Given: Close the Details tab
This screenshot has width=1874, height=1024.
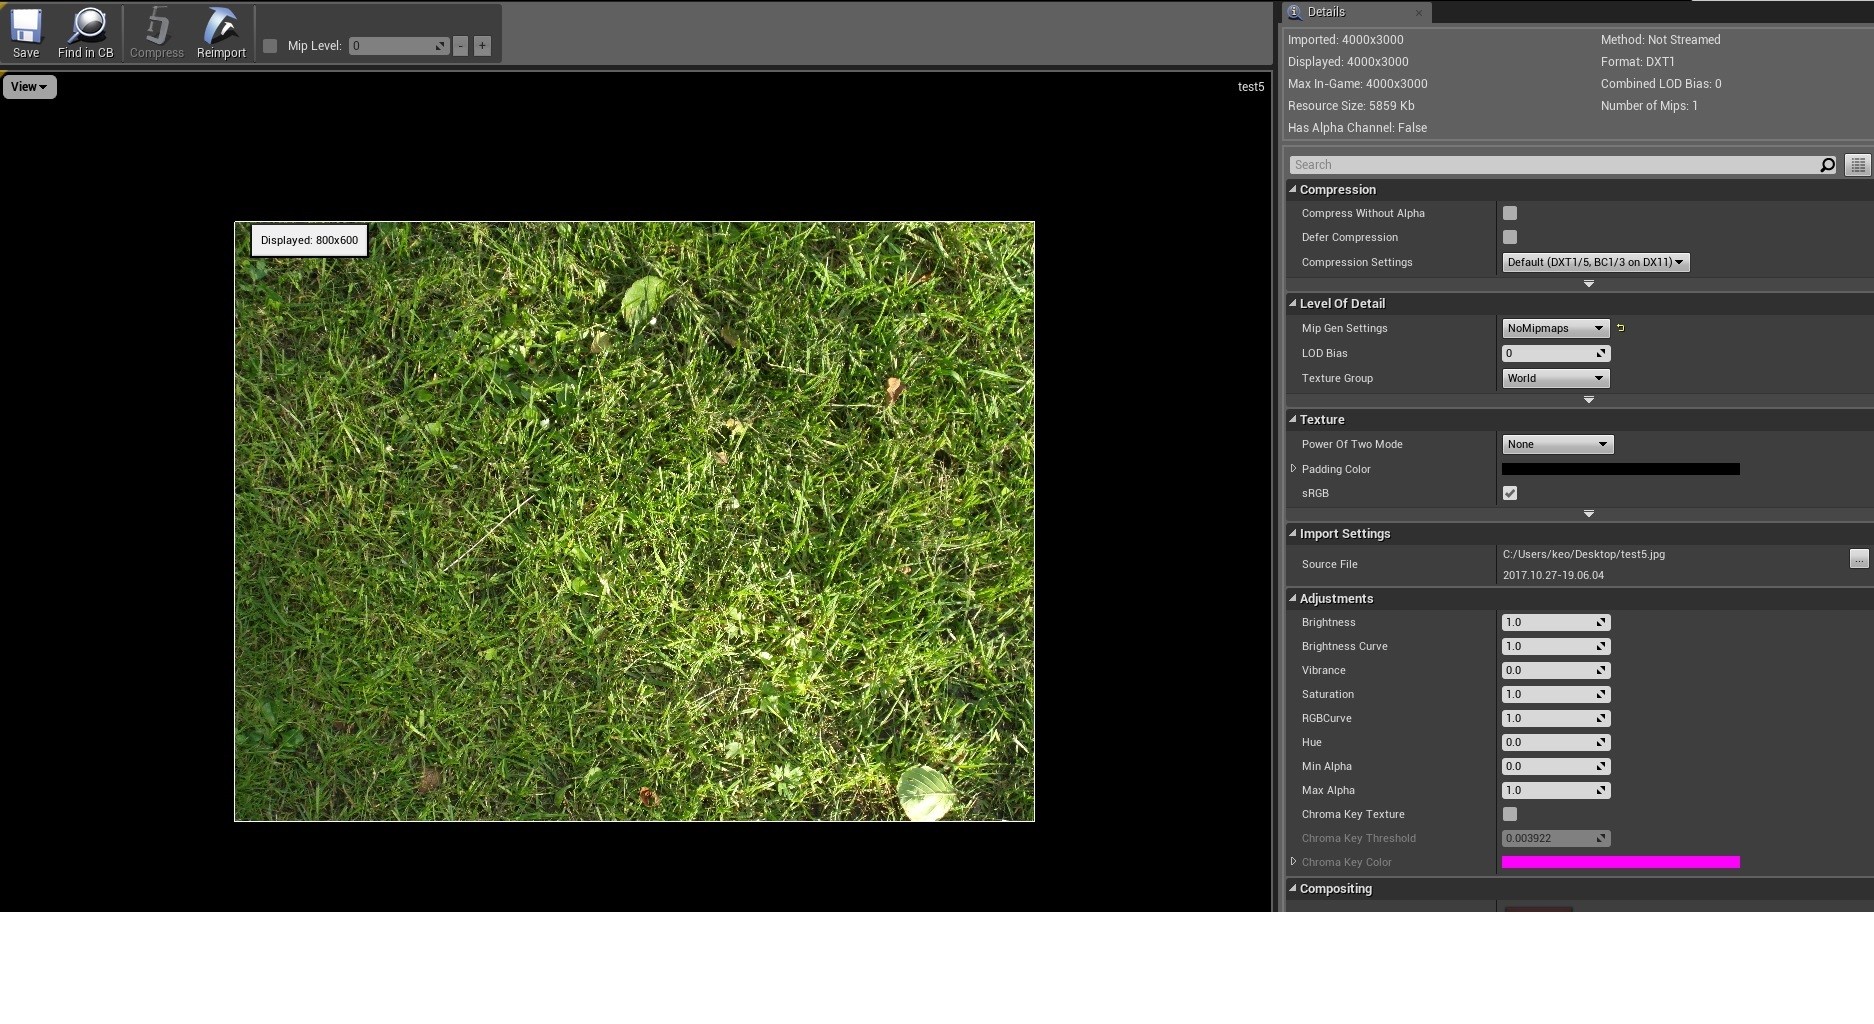Looking at the screenshot, I should [x=1419, y=12].
